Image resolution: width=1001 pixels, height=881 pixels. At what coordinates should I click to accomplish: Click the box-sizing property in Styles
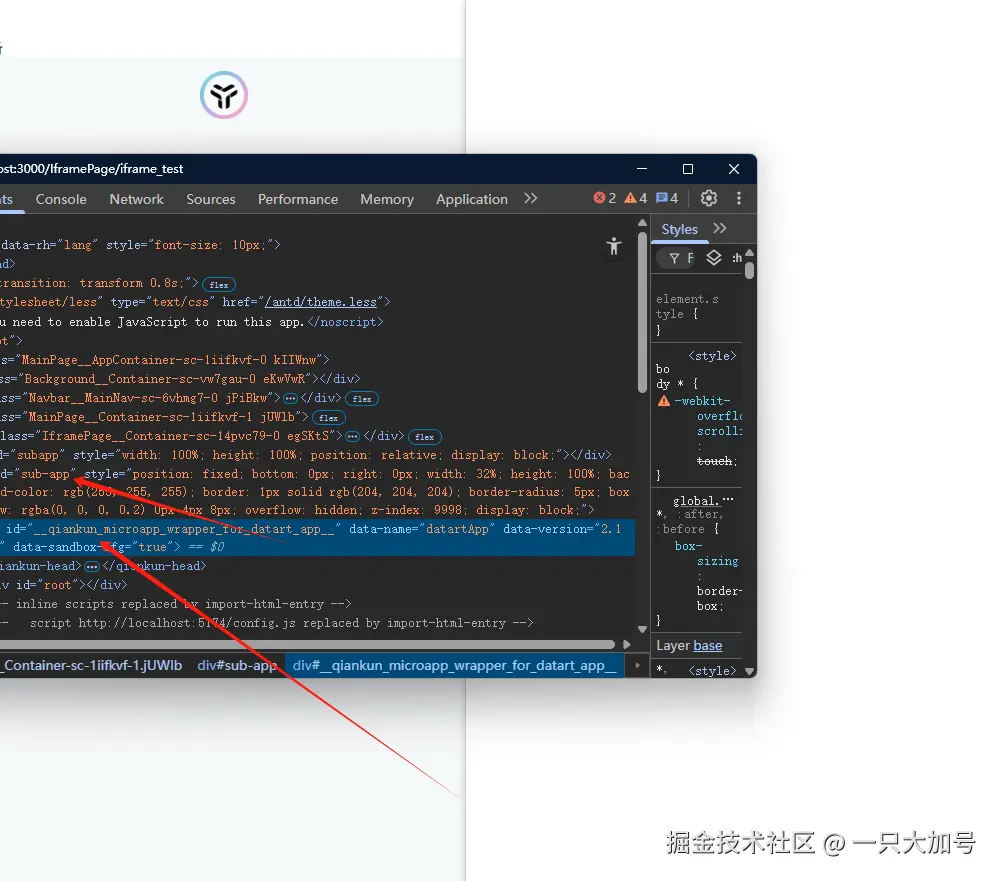[x=706, y=553]
